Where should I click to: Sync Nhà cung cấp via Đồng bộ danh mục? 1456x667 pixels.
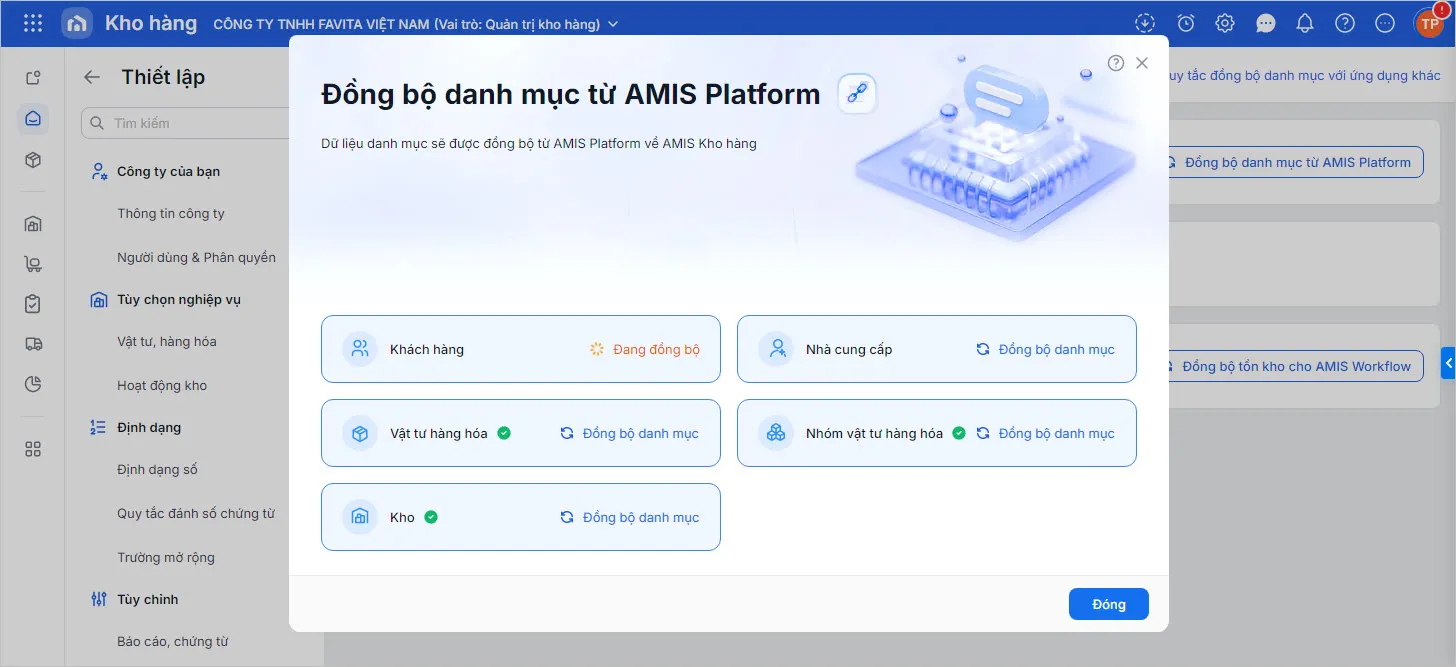coord(1045,349)
